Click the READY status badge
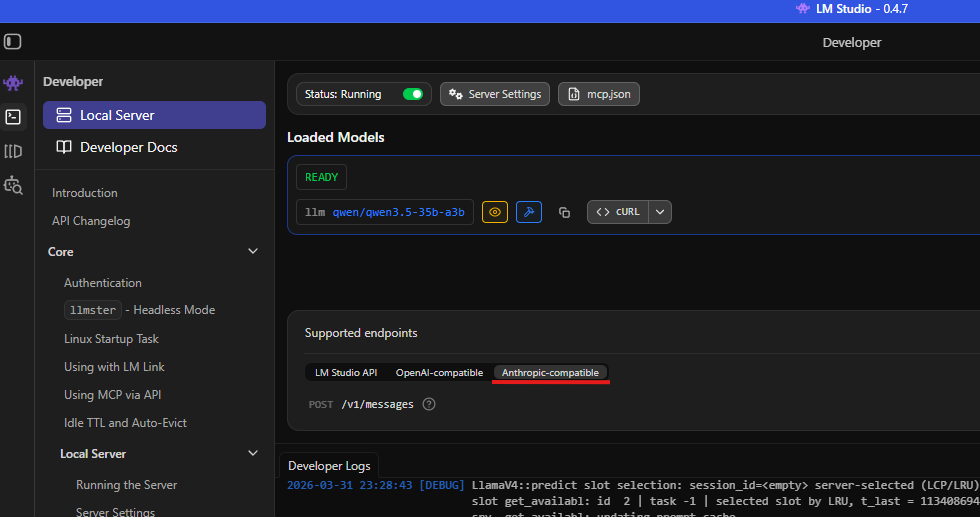 (321, 177)
